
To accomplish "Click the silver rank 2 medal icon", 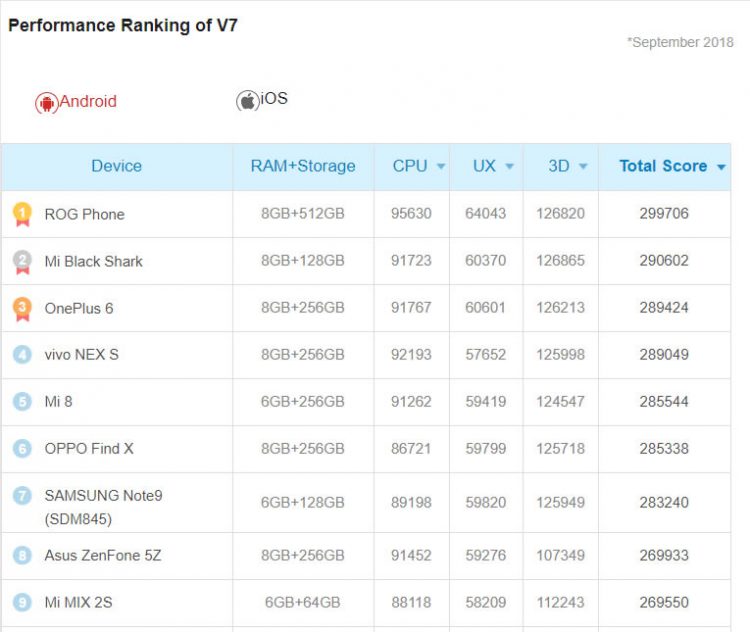I will click(22, 261).
